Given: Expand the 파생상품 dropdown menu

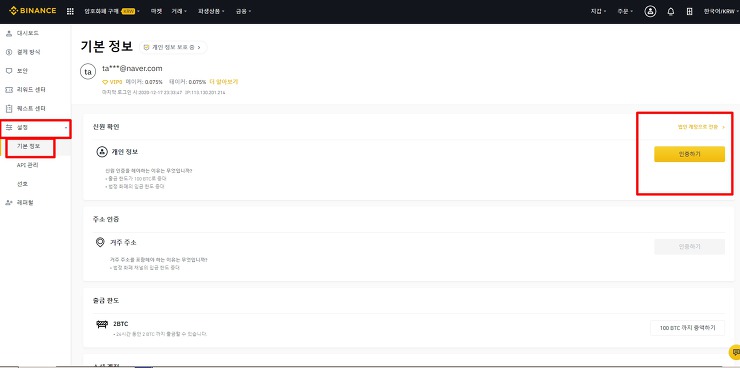Looking at the screenshot, I should pos(211,11).
